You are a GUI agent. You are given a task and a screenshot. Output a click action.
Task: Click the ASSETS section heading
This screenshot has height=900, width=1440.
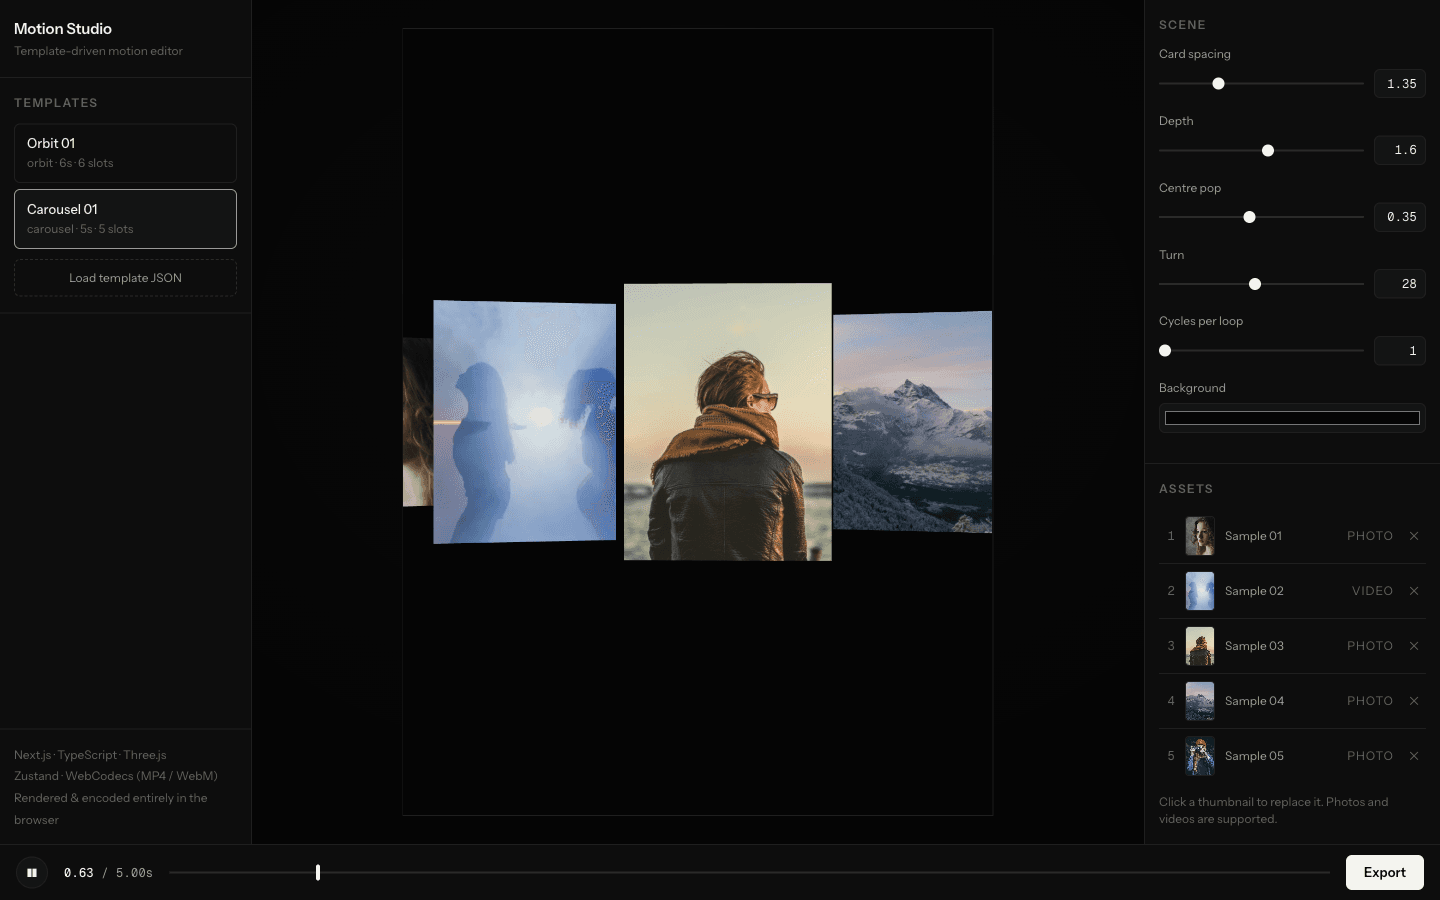(1186, 489)
